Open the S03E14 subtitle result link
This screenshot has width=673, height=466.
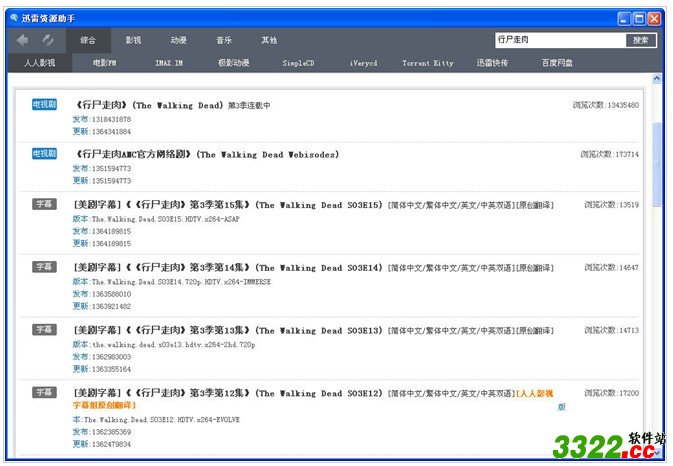(x=314, y=268)
